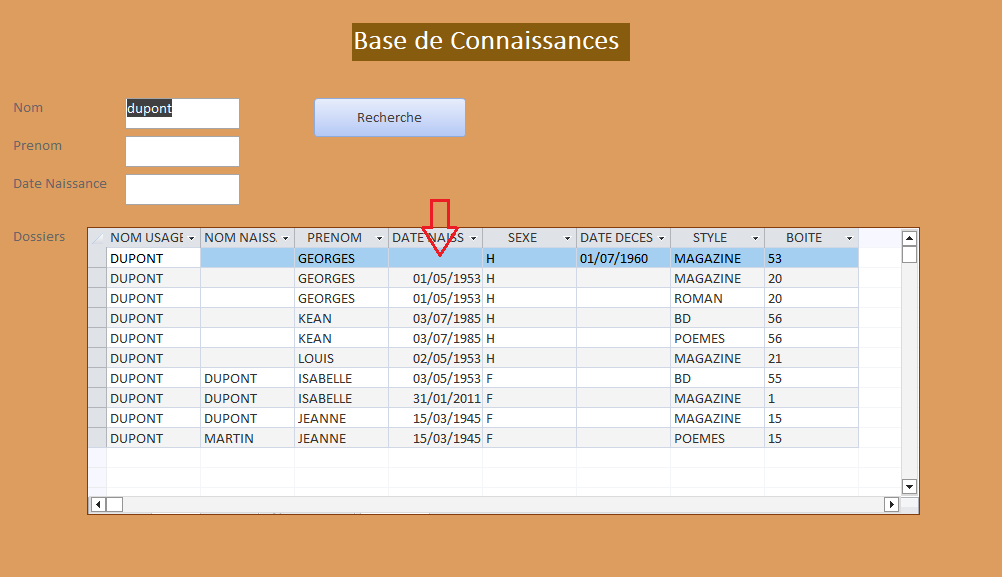This screenshot has width=1002, height=577.
Task: Expand the PRENOM column filter arrow
Action: 379,239
